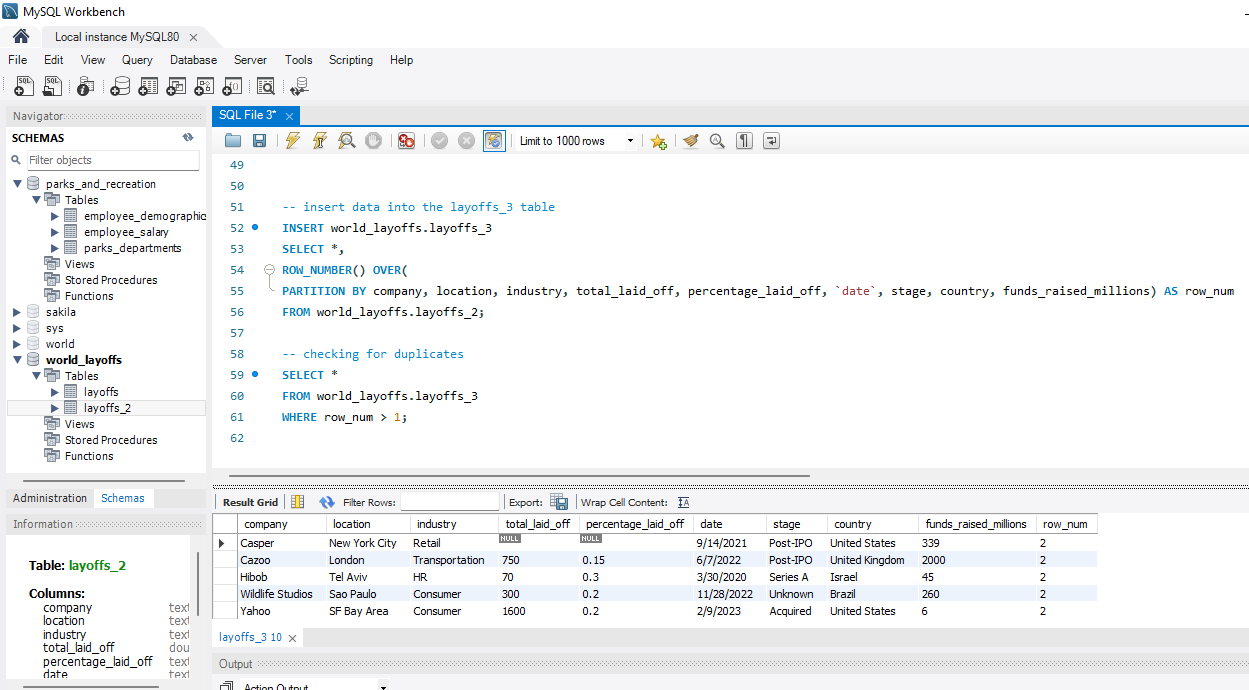Open a script file in the editor
The width and height of the screenshot is (1249, 690).
click(233, 141)
